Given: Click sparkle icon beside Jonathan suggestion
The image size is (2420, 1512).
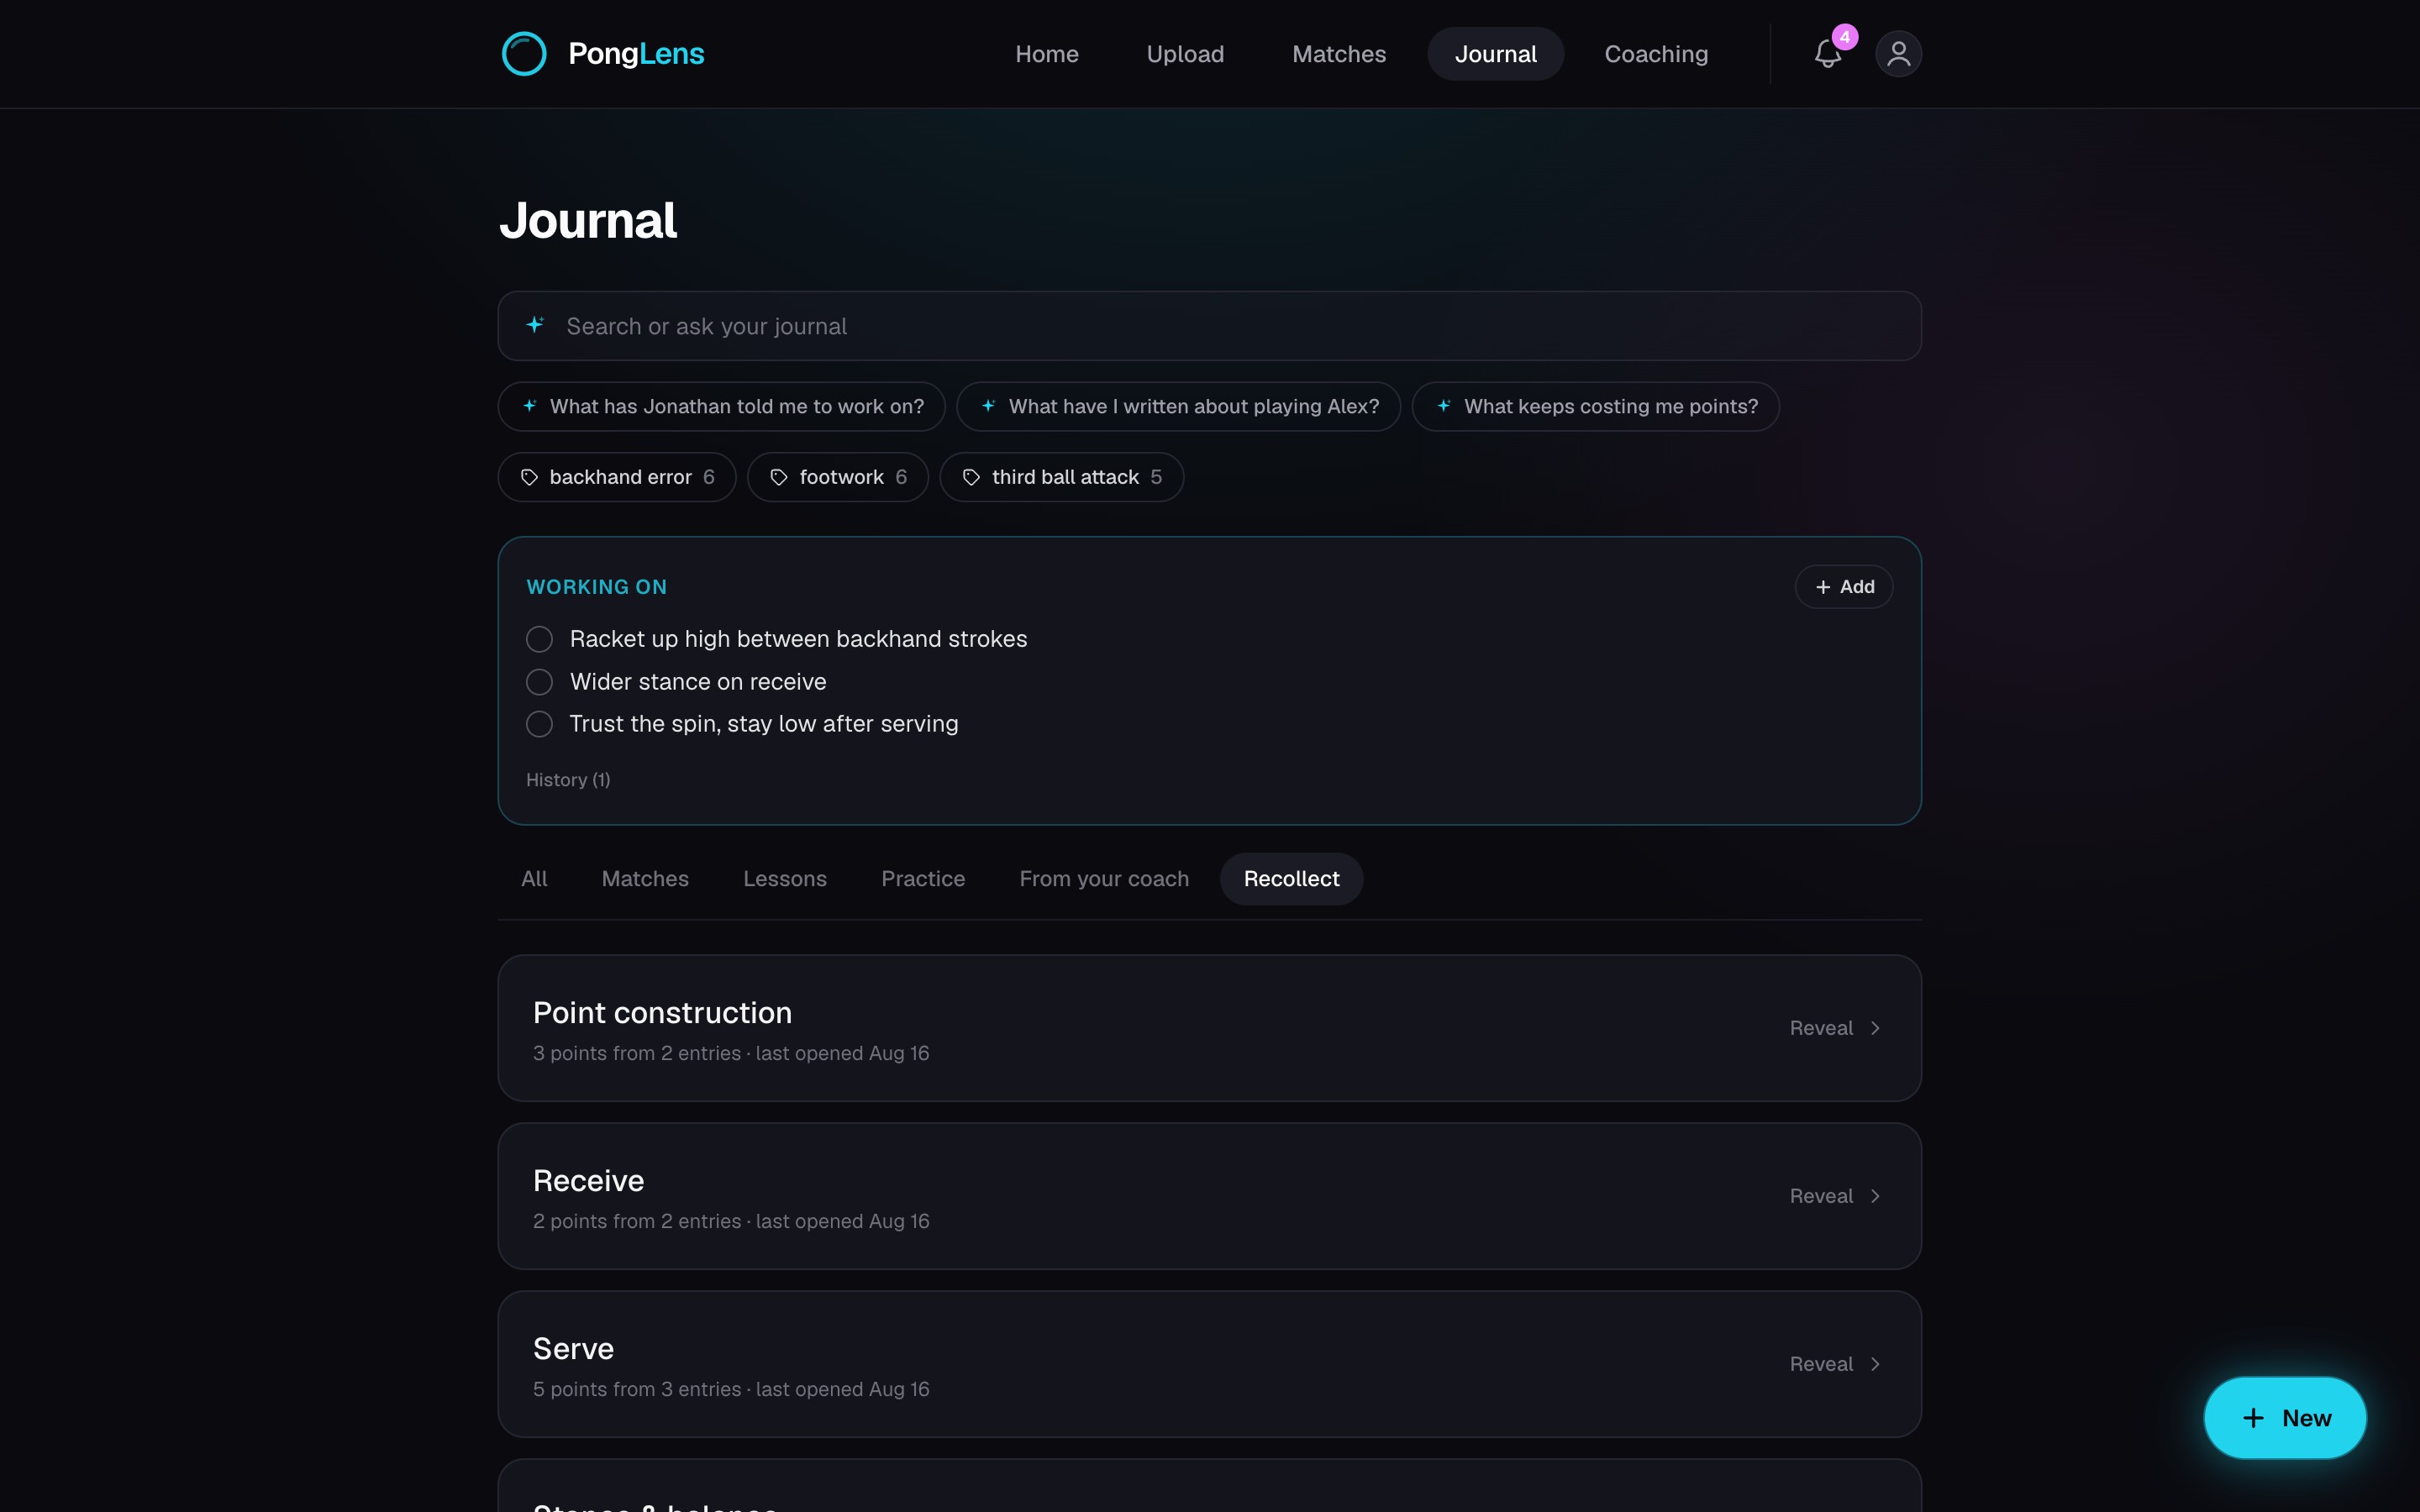Looking at the screenshot, I should pyautogui.click(x=530, y=406).
